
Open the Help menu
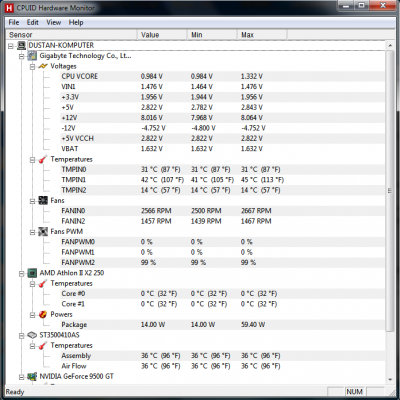(76, 22)
